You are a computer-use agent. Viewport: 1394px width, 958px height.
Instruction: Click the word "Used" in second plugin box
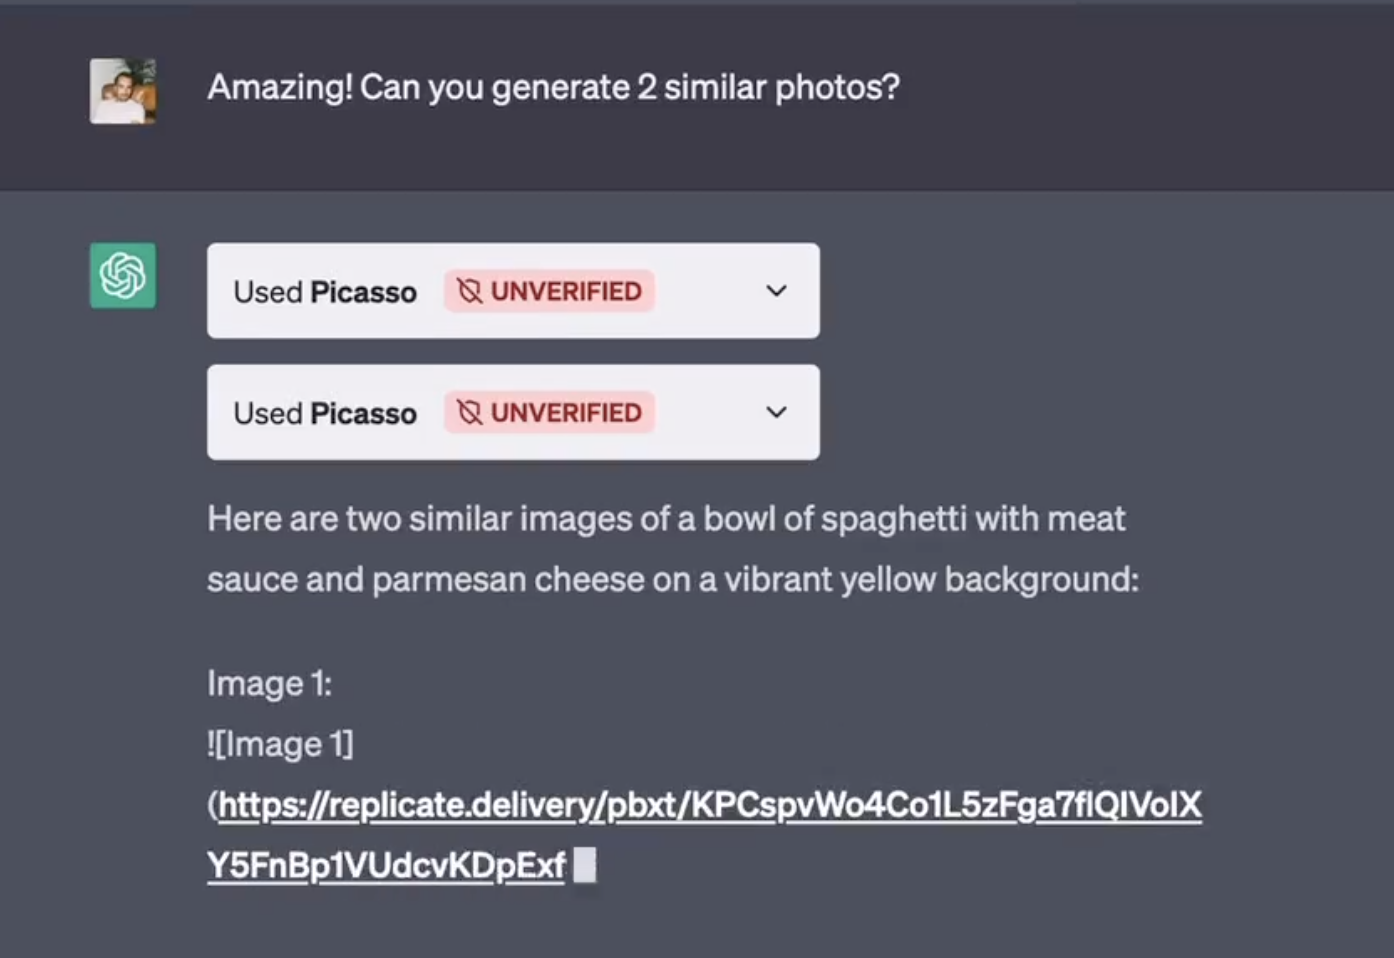click(x=268, y=414)
